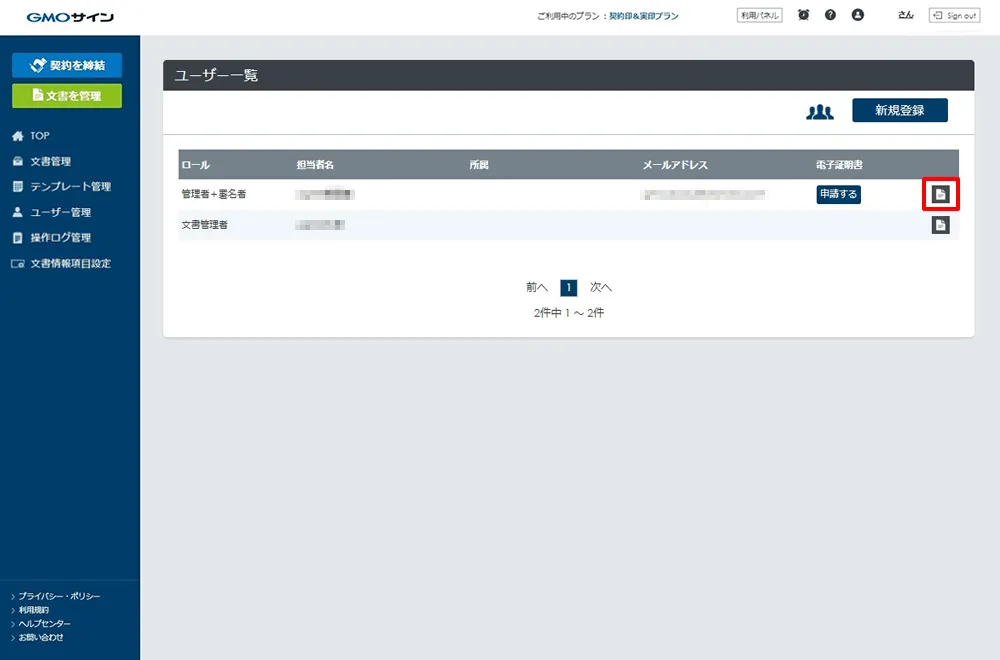Open document icon for 管理者+署名者 row
The width and height of the screenshot is (1000, 660).
coord(940,194)
